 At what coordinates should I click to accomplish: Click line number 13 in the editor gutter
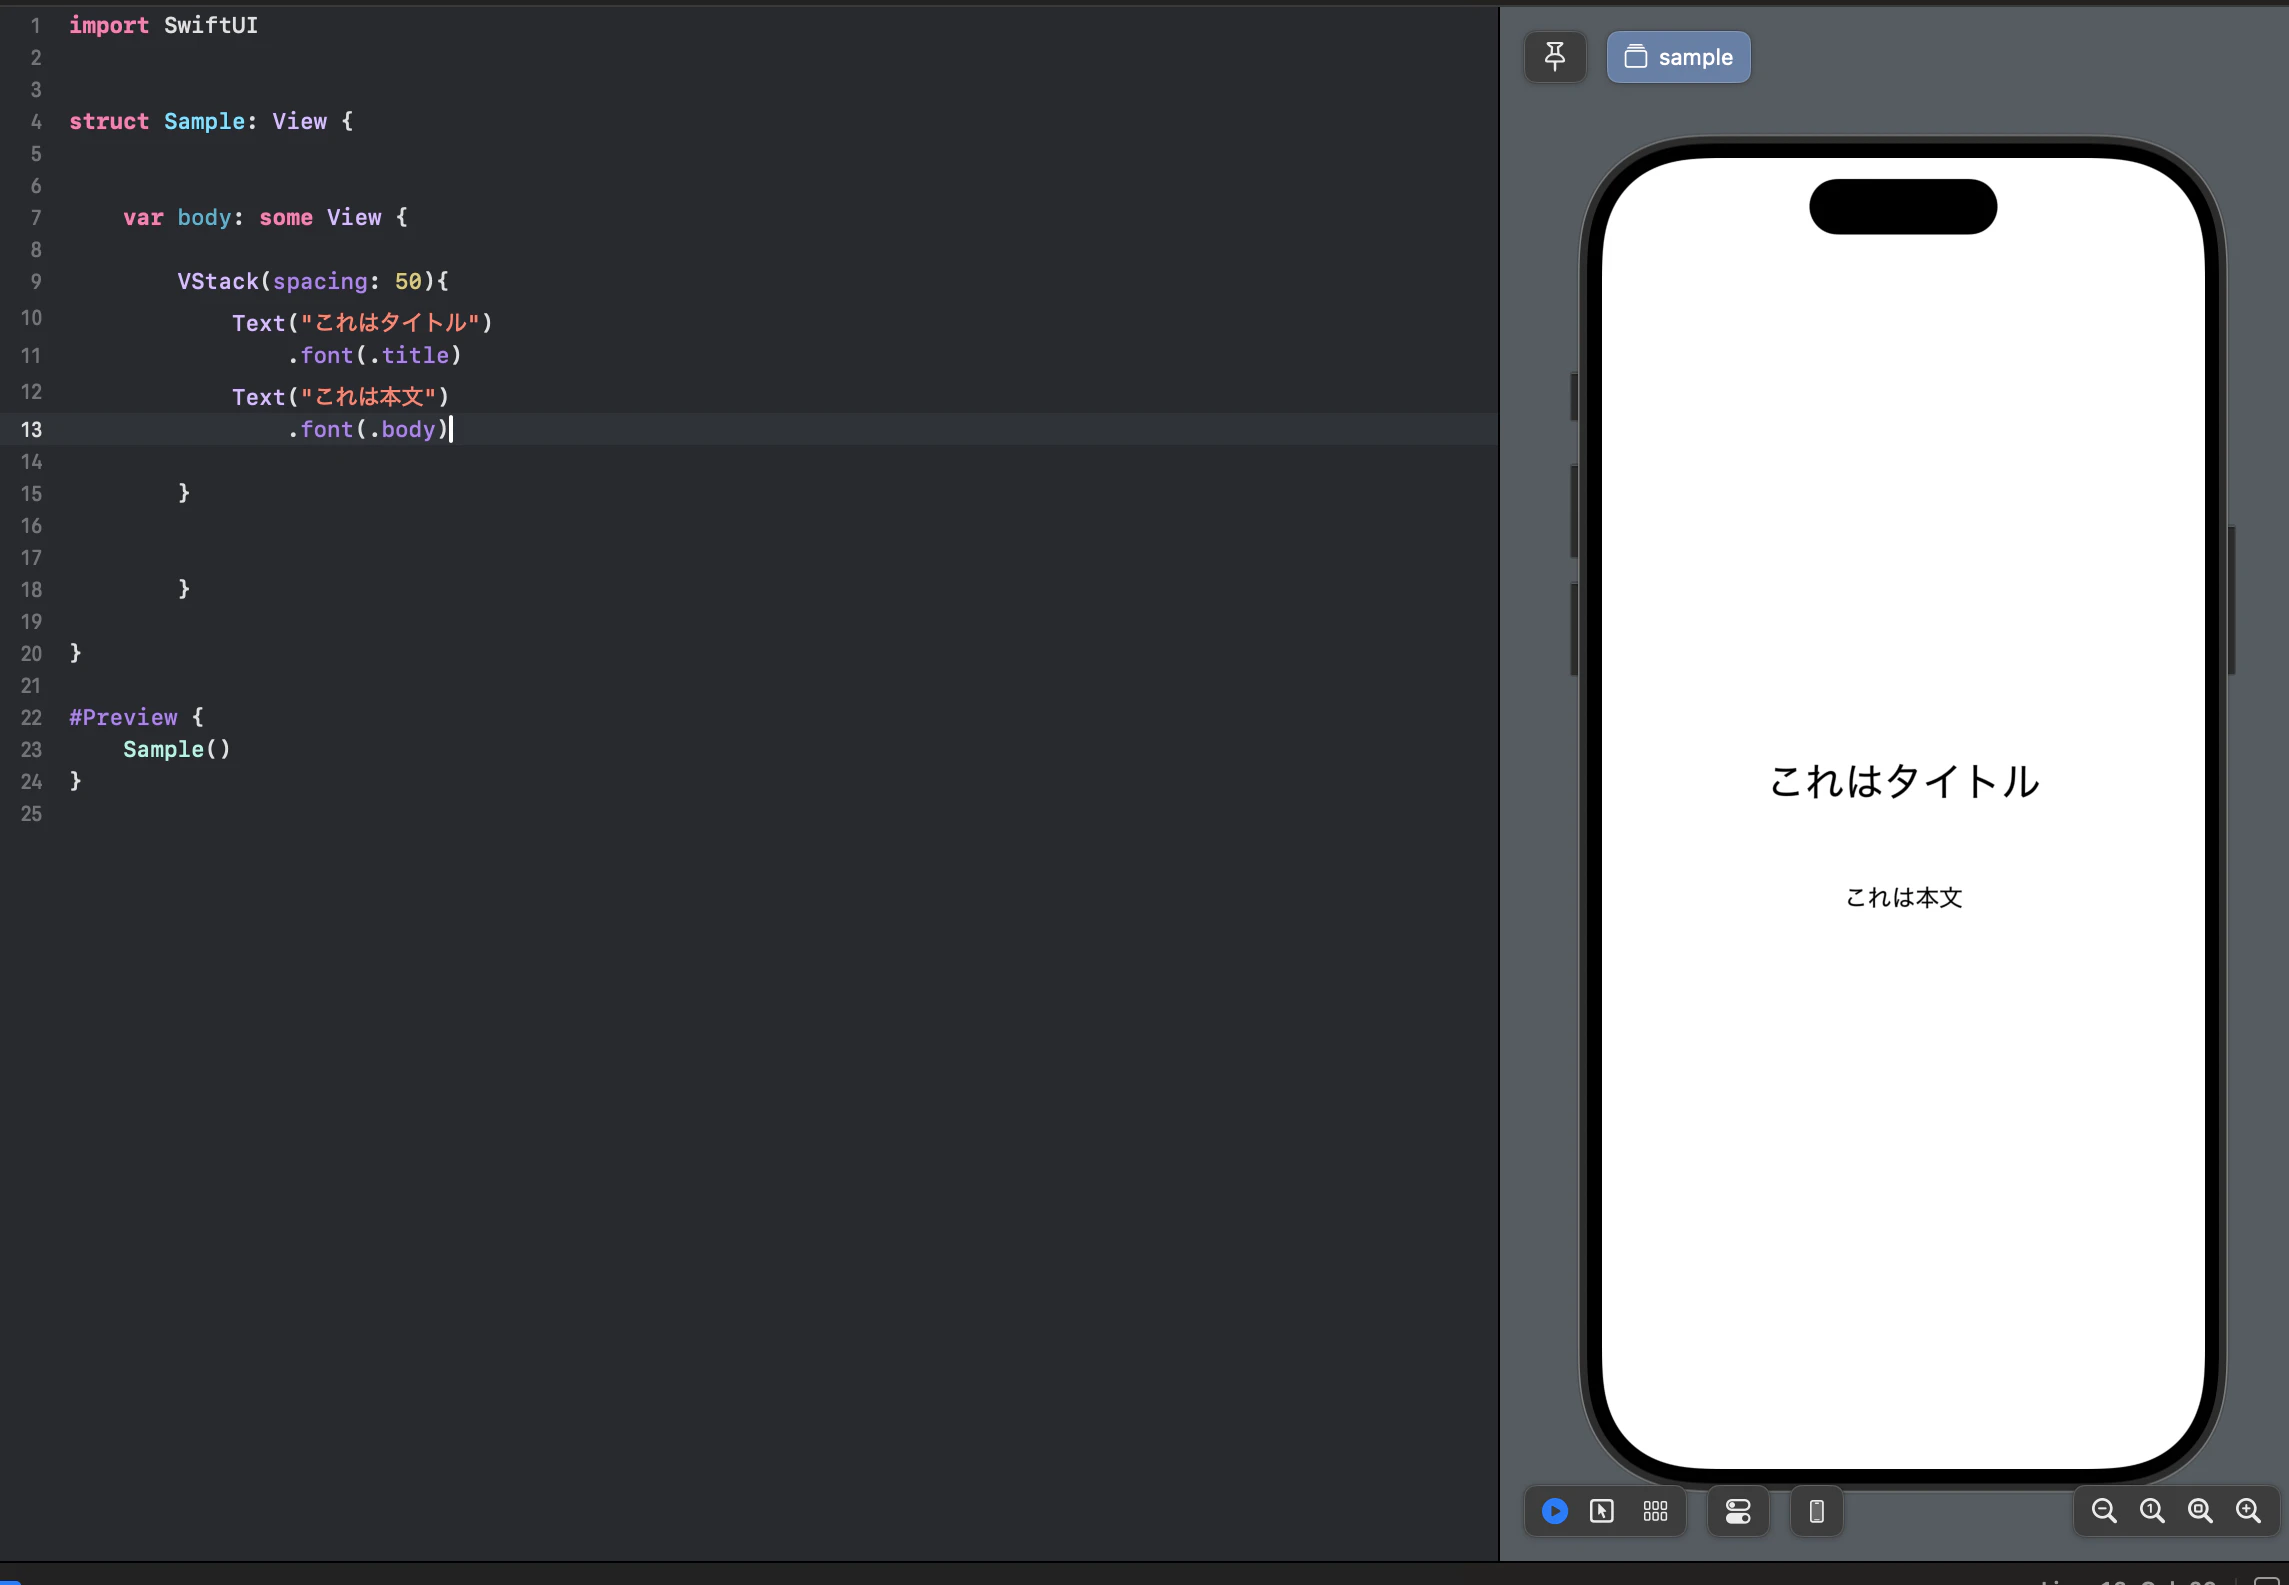[31, 430]
